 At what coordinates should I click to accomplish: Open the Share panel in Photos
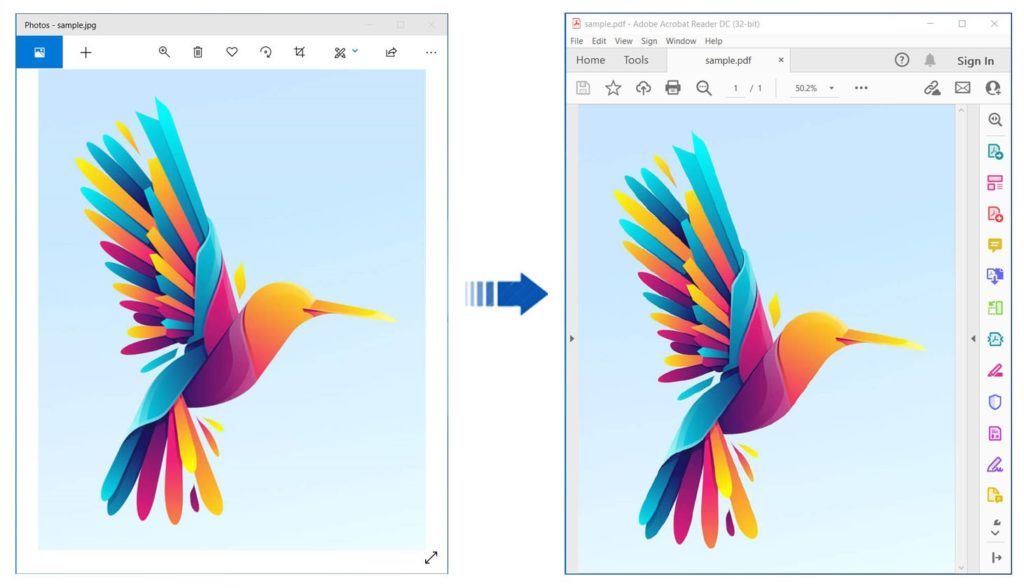[x=391, y=52]
